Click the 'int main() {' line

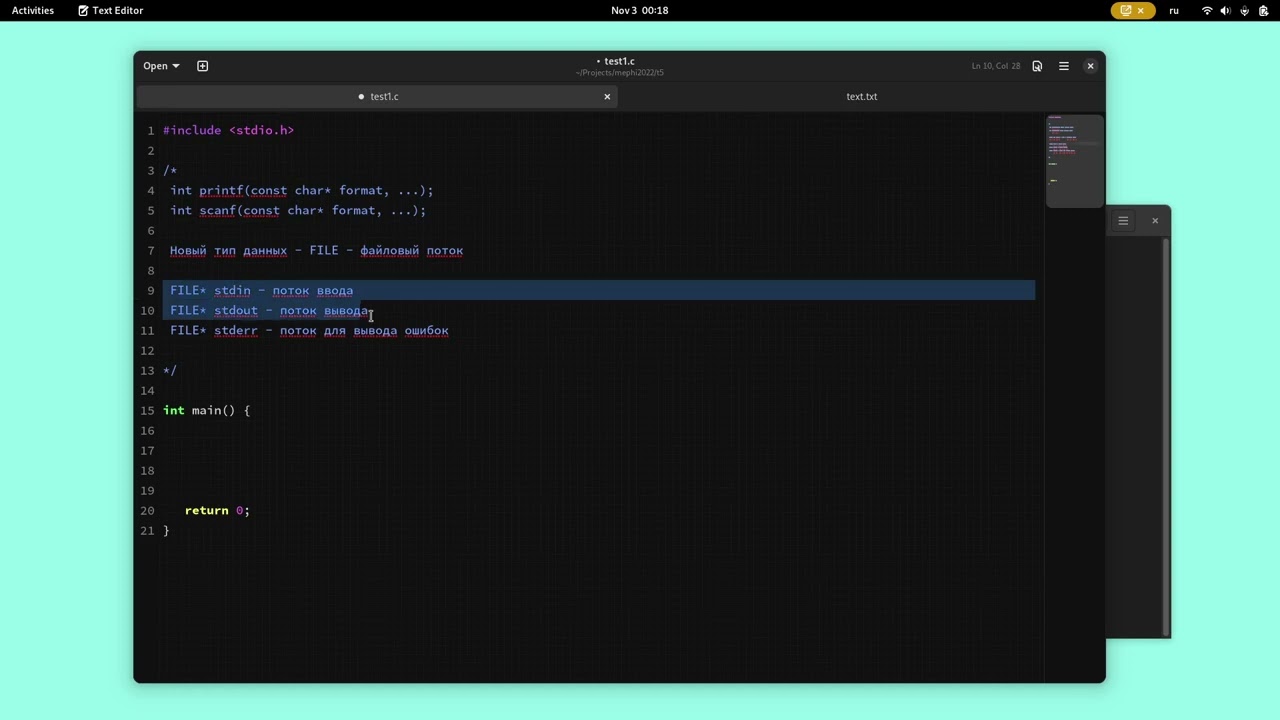(x=207, y=410)
